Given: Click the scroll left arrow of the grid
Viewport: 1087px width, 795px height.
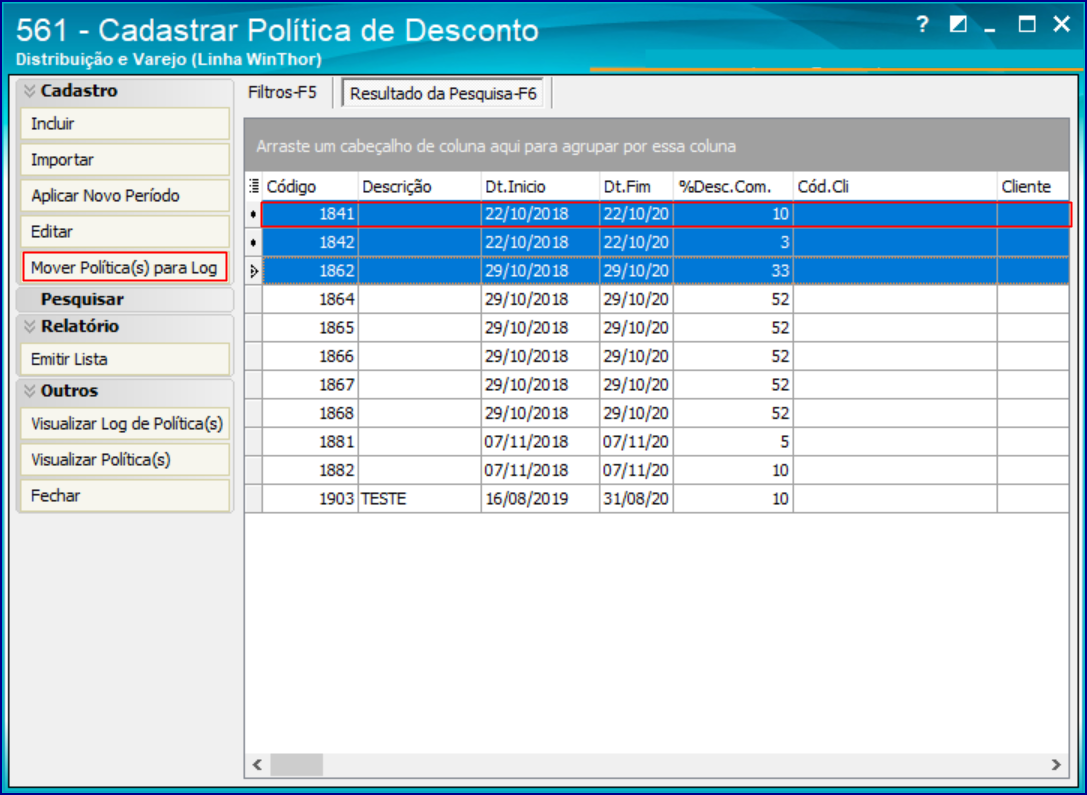Looking at the screenshot, I should tap(257, 765).
